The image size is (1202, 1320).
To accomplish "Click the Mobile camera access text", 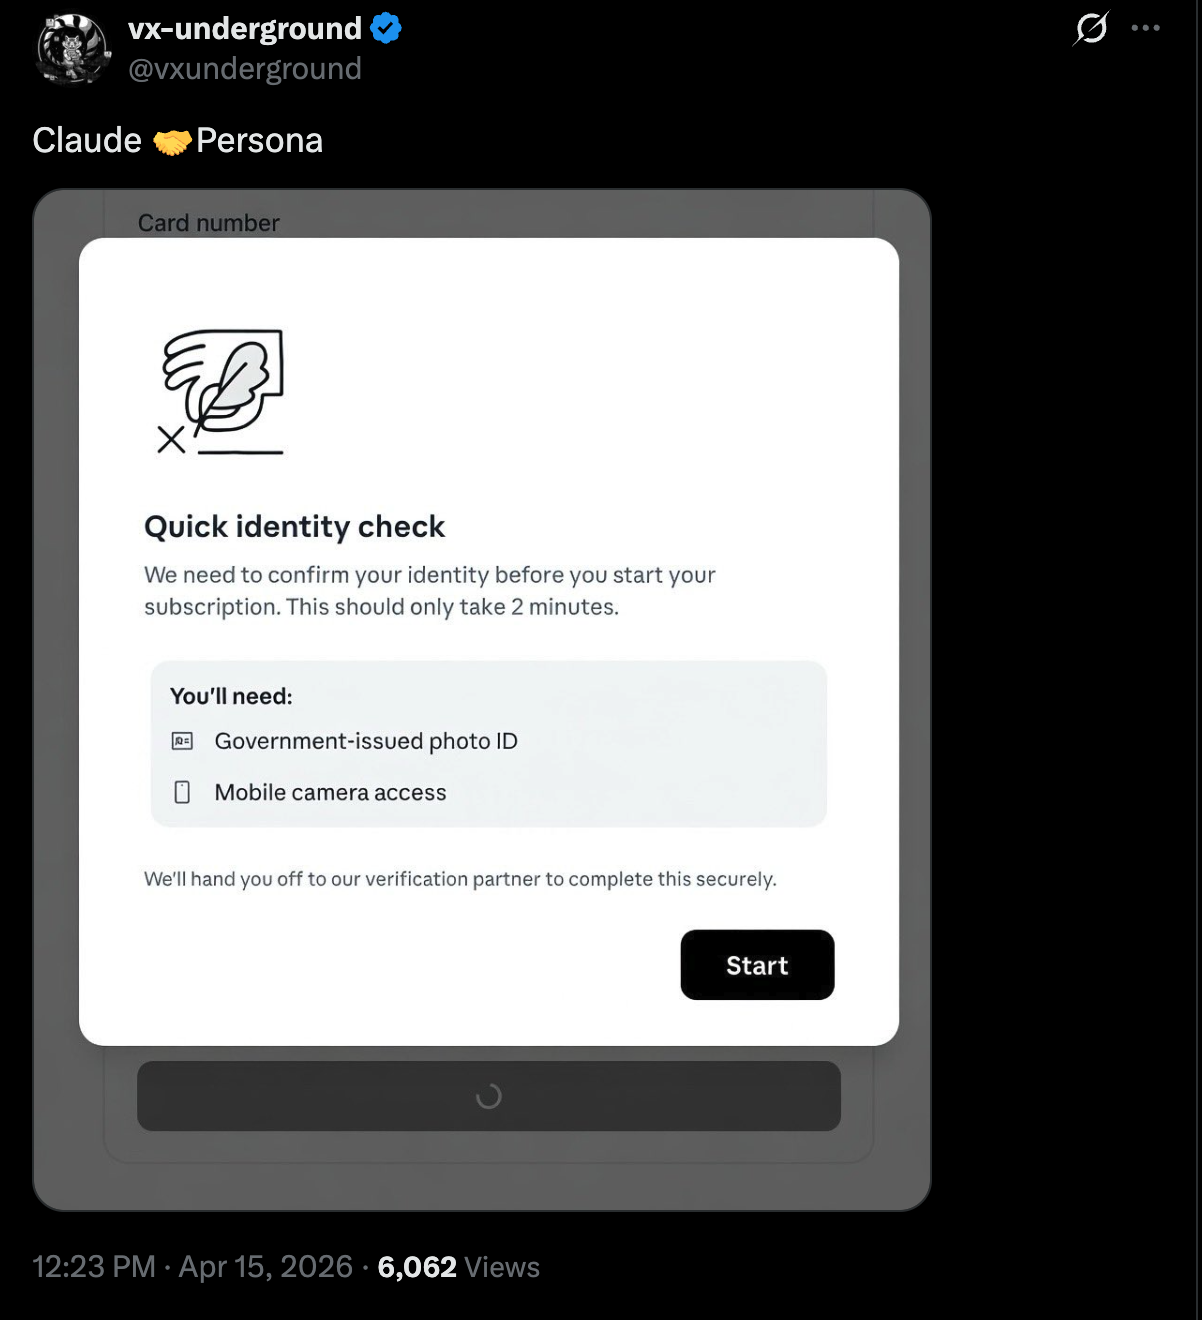I will [330, 792].
